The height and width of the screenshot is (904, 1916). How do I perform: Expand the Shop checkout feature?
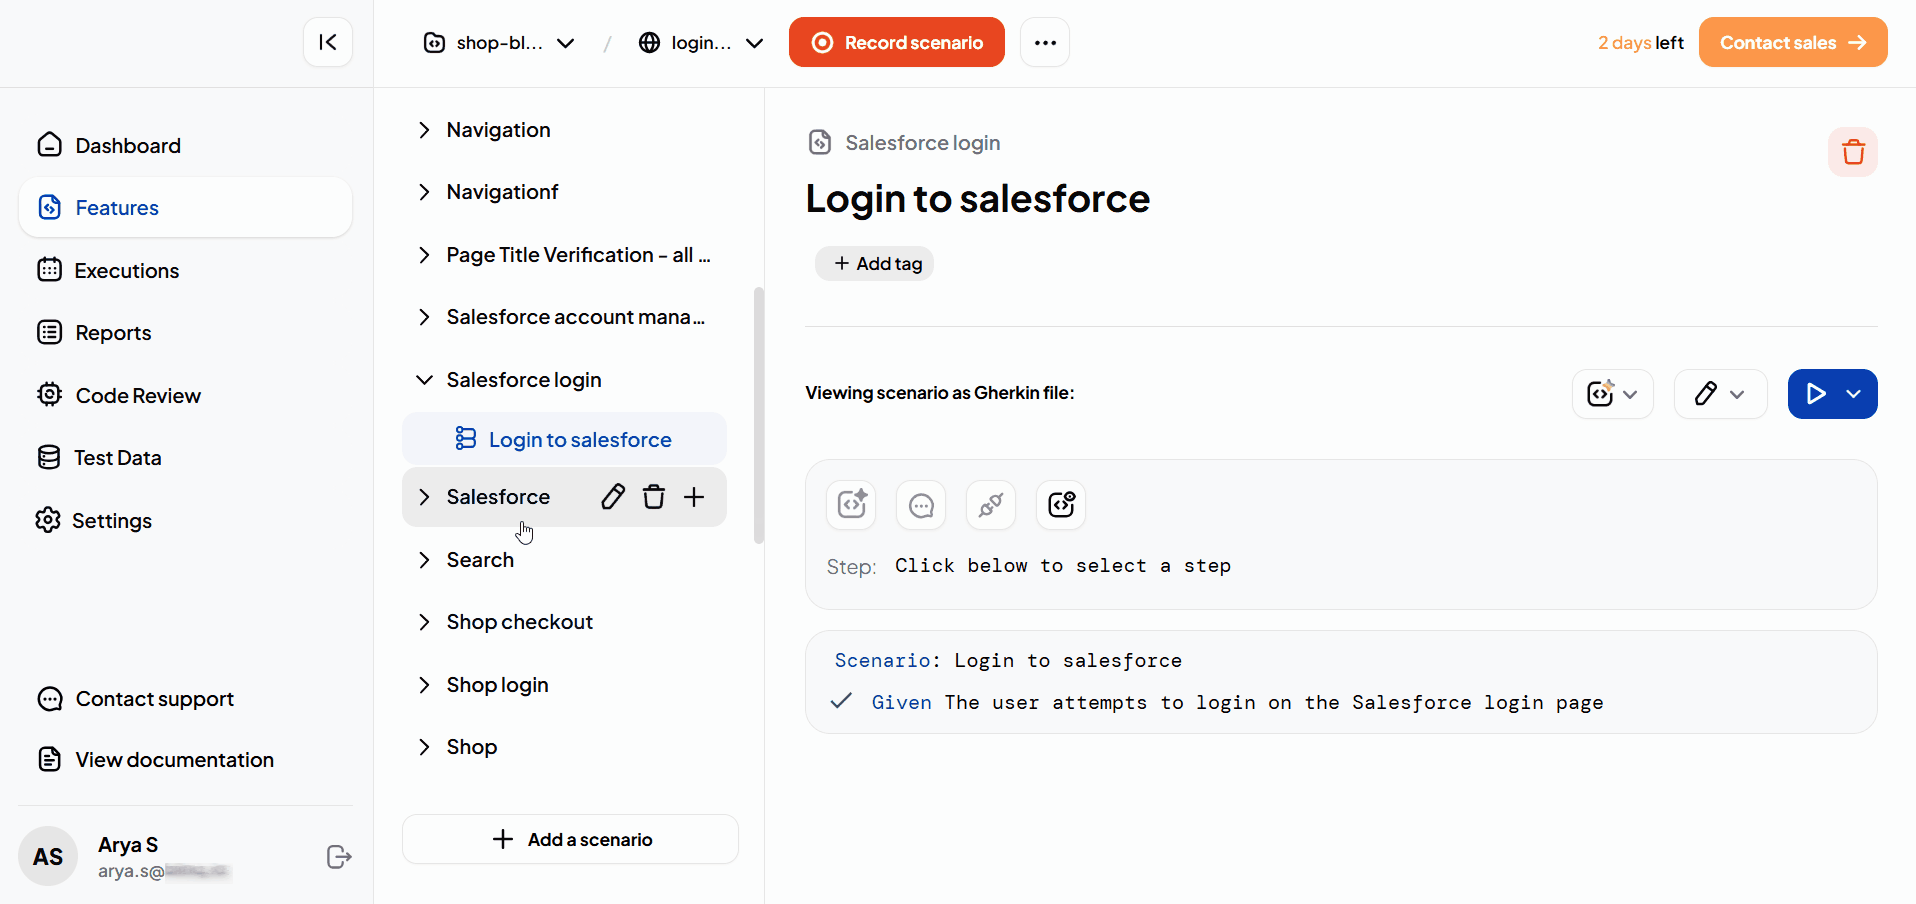click(424, 622)
